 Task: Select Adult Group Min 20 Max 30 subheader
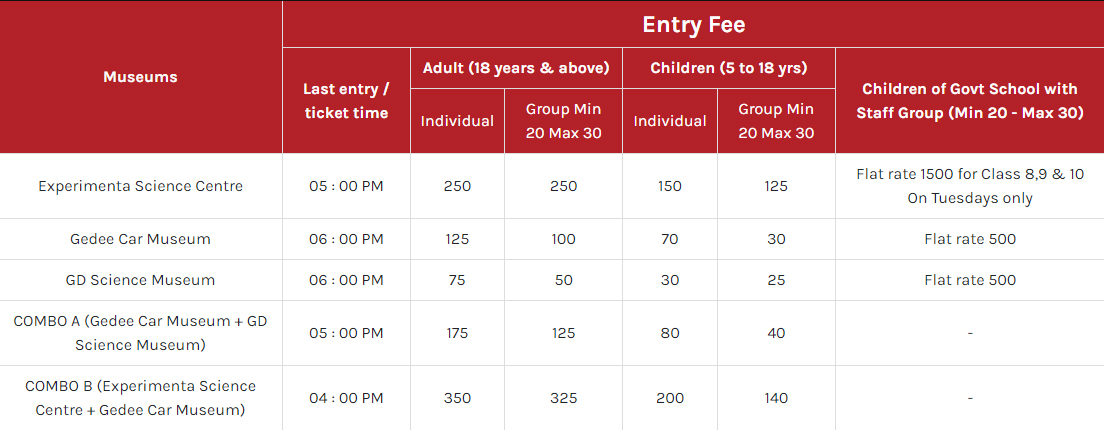coord(563,120)
